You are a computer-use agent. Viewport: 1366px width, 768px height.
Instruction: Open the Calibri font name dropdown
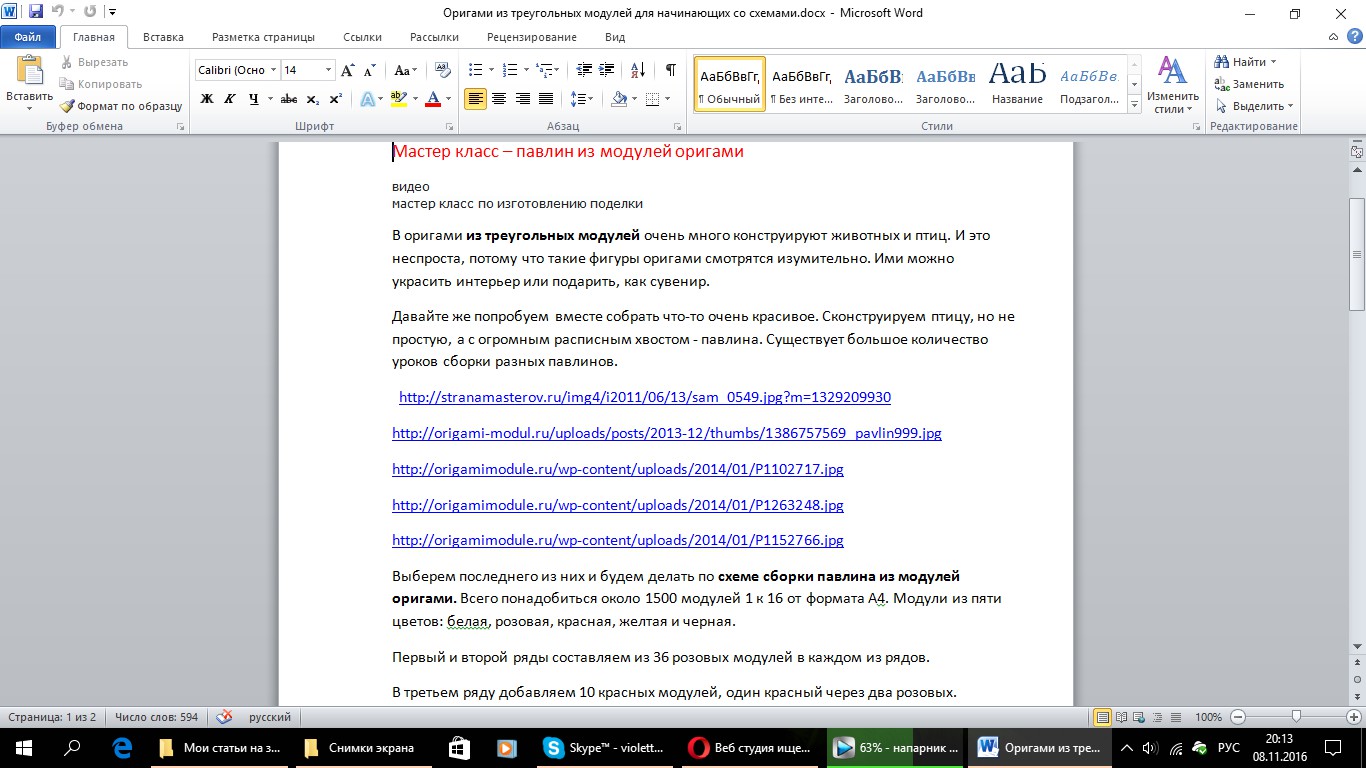point(273,70)
